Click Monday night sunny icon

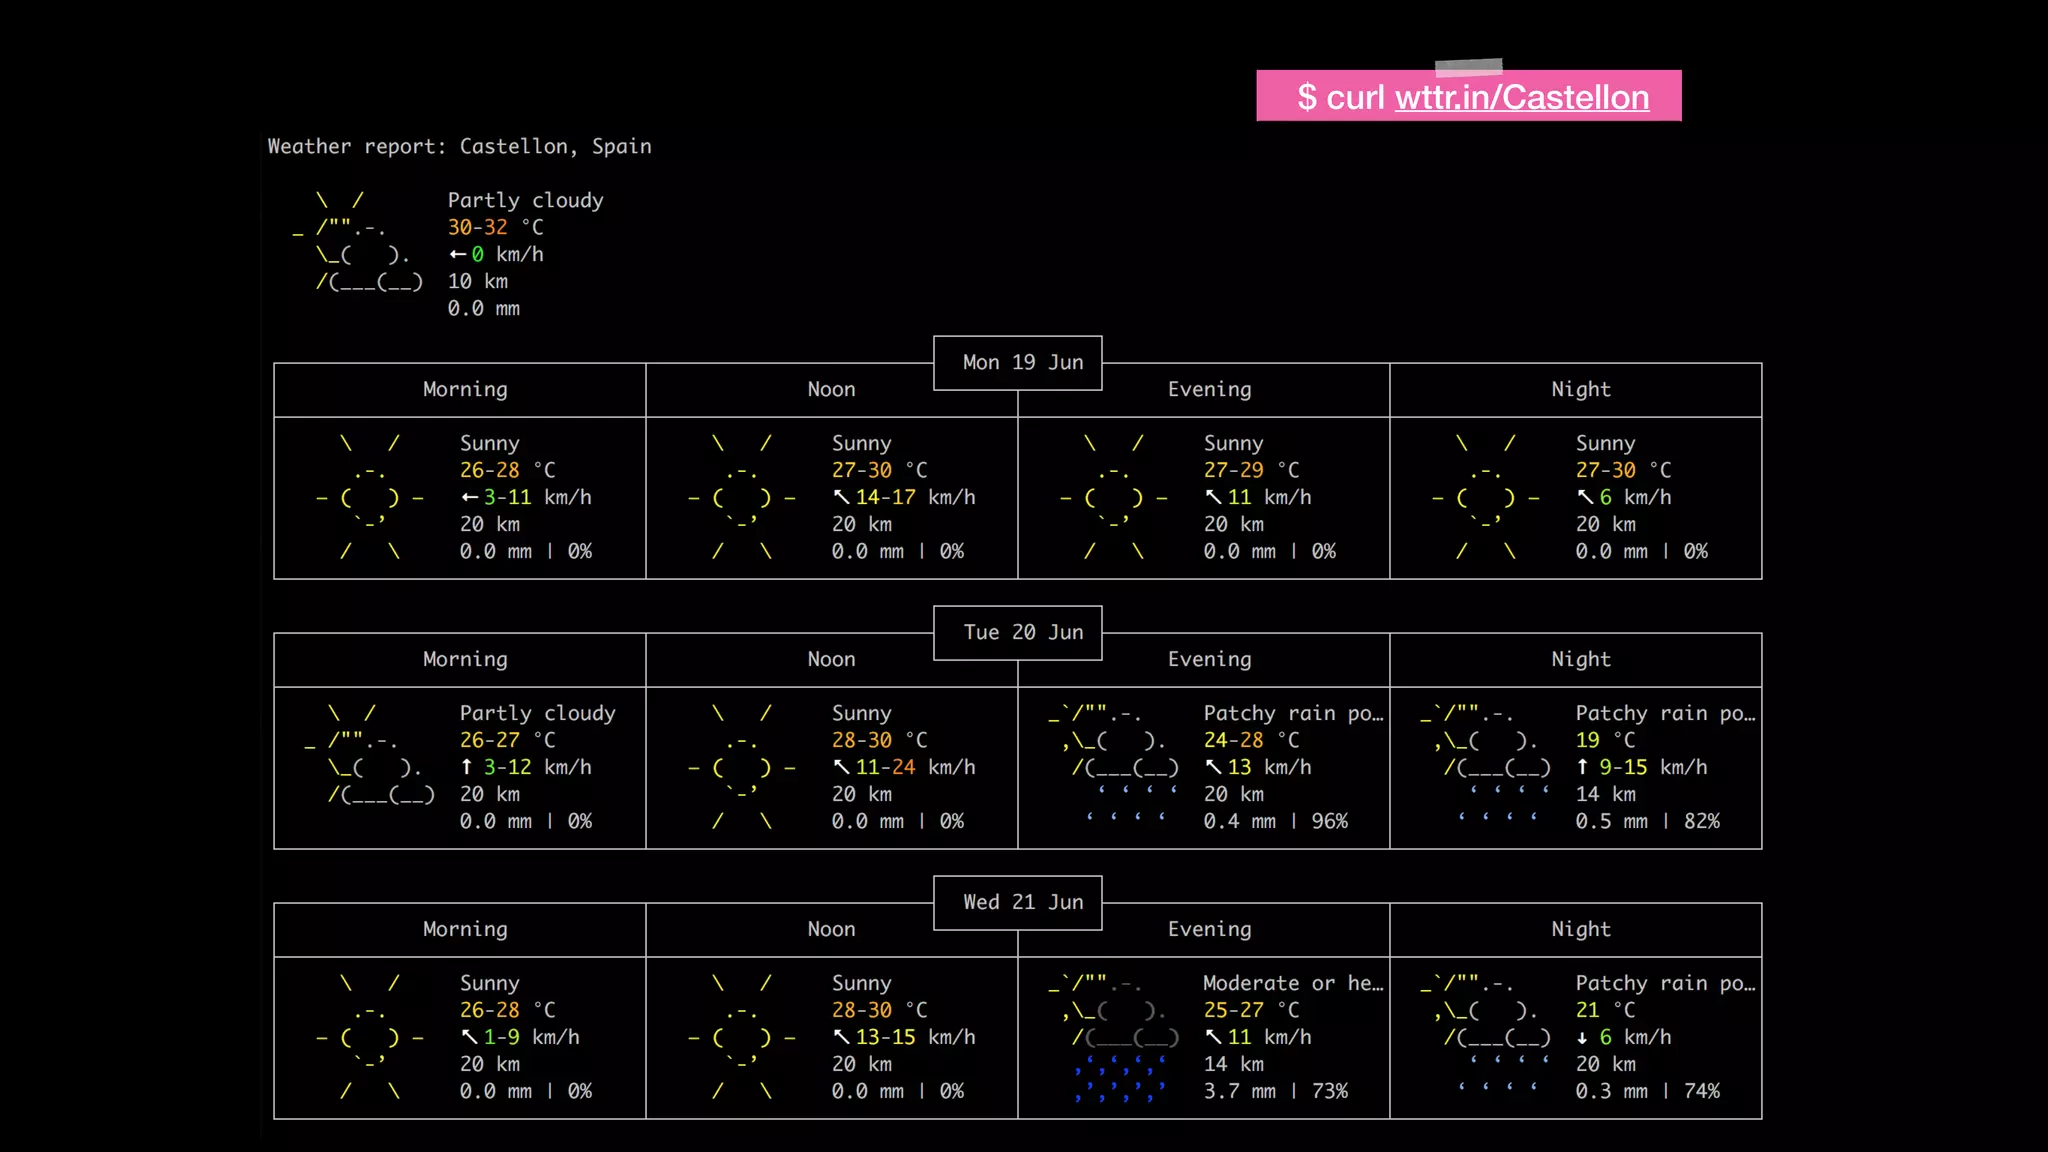(x=1485, y=497)
